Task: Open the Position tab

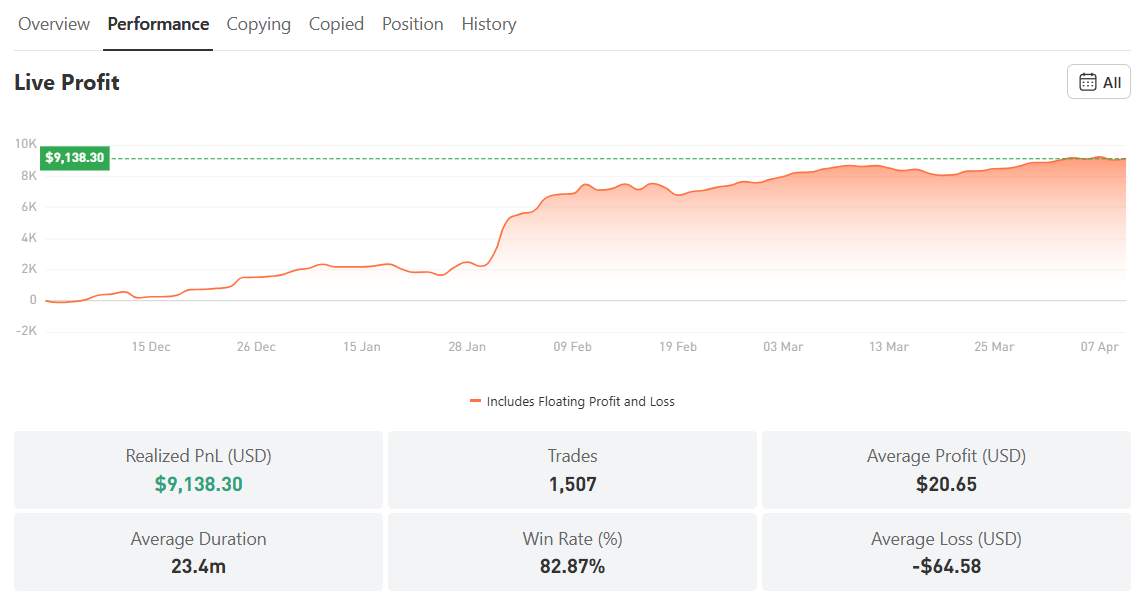Action: coord(412,24)
